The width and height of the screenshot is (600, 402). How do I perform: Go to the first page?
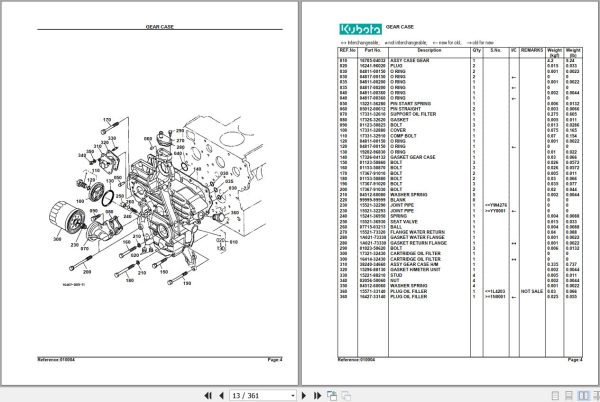click(x=208, y=395)
